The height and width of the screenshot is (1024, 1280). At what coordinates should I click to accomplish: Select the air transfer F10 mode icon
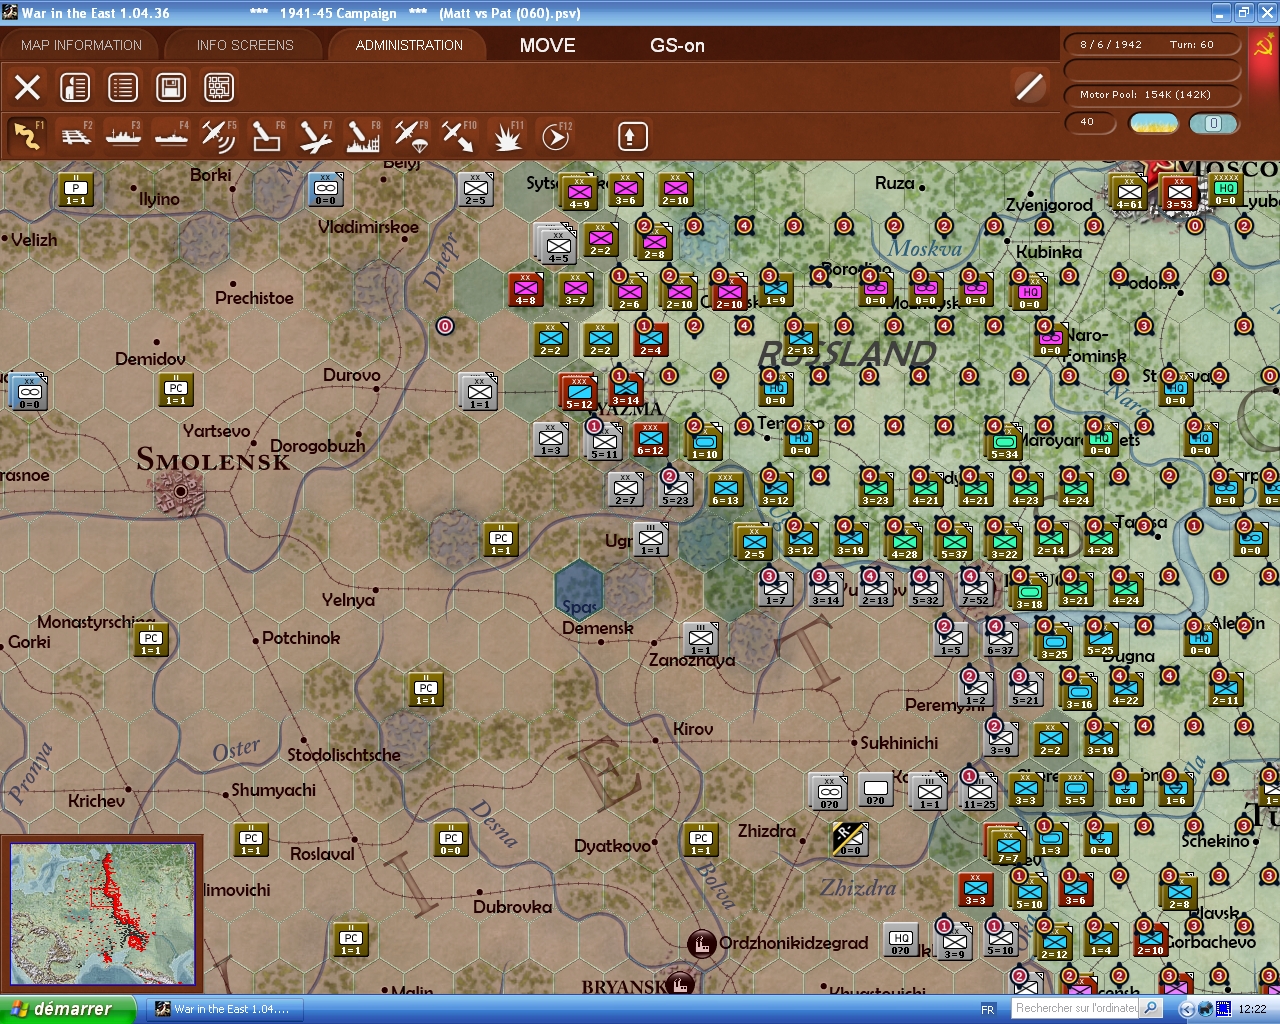click(459, 136)
